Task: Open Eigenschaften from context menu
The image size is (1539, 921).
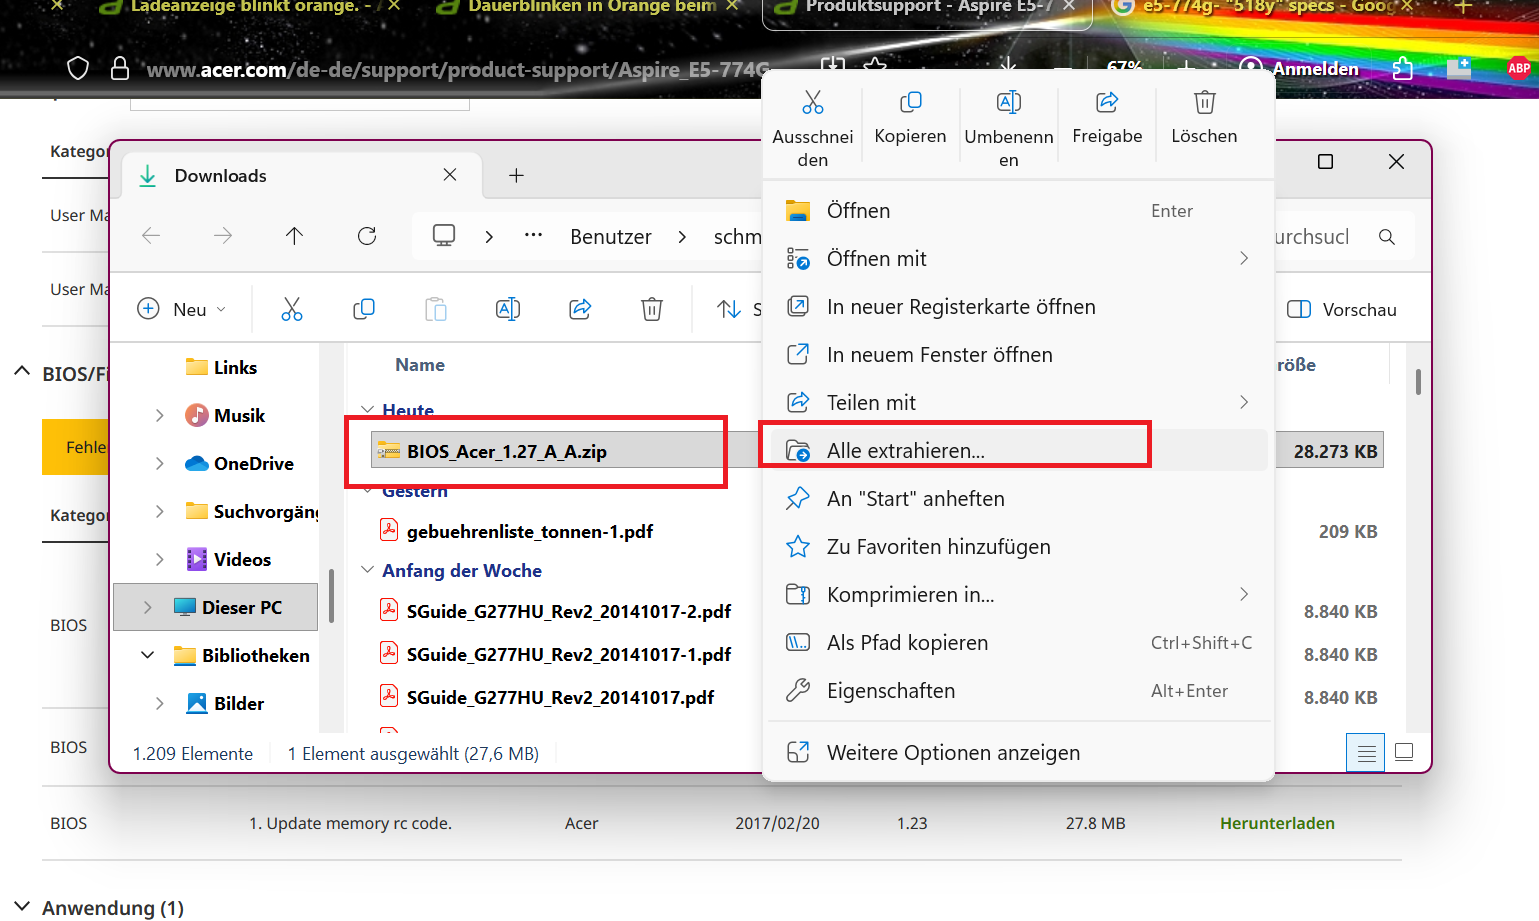Action: pos(1018,691)
